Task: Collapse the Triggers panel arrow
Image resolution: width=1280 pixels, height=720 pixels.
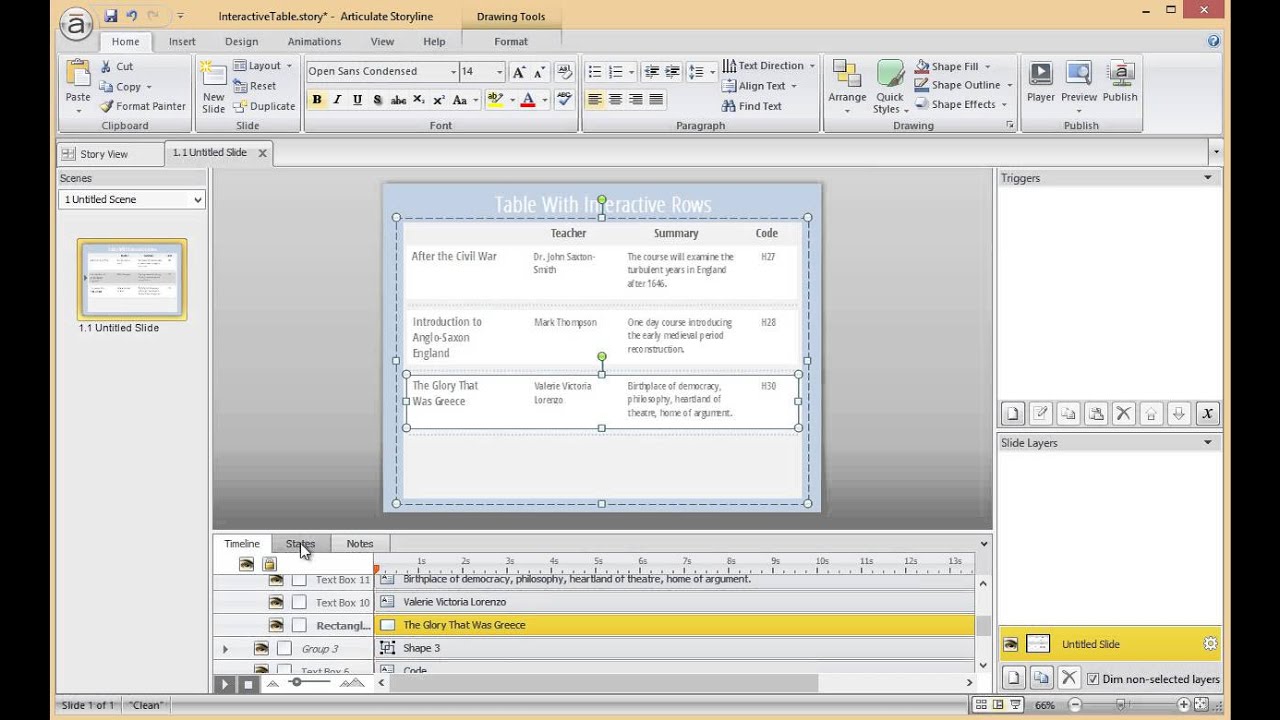Action: [x=1207, y=178]
